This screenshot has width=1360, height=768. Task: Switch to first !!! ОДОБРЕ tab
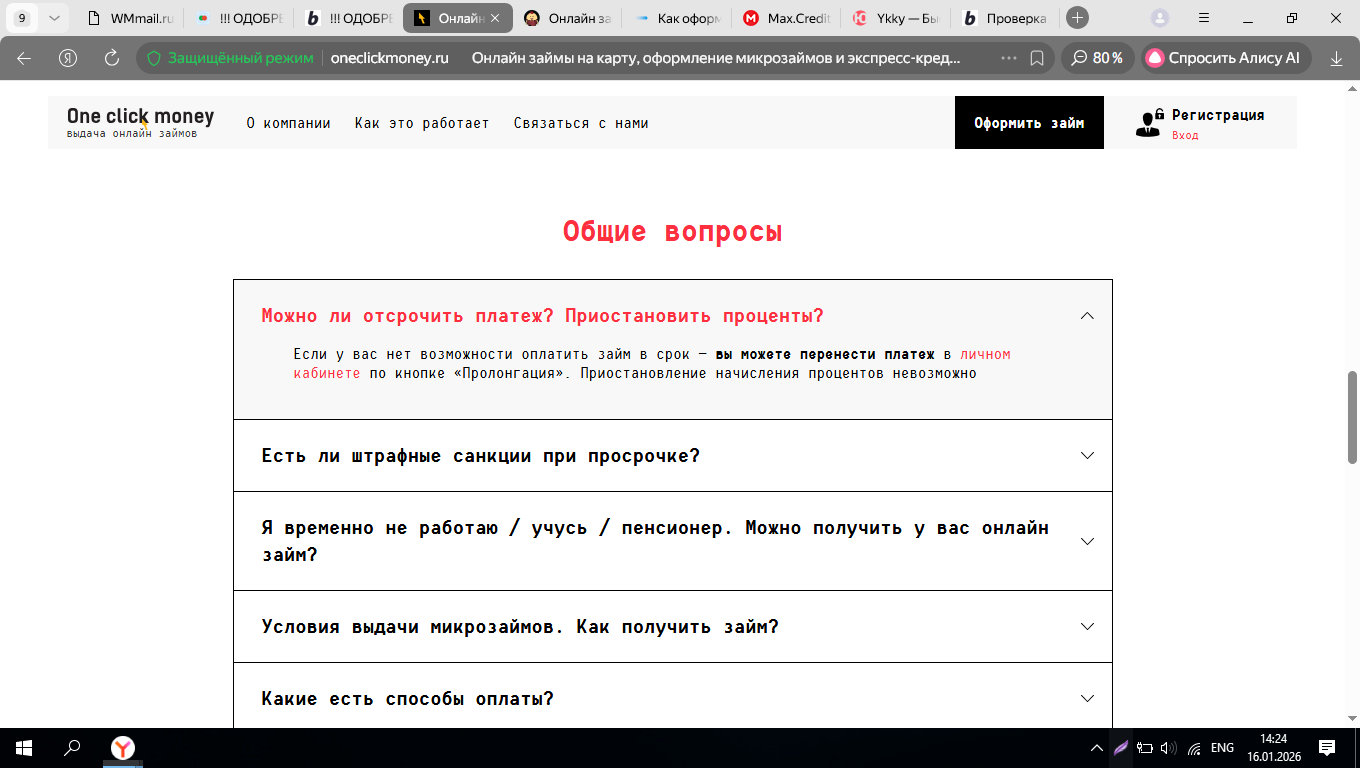point(238,18)
